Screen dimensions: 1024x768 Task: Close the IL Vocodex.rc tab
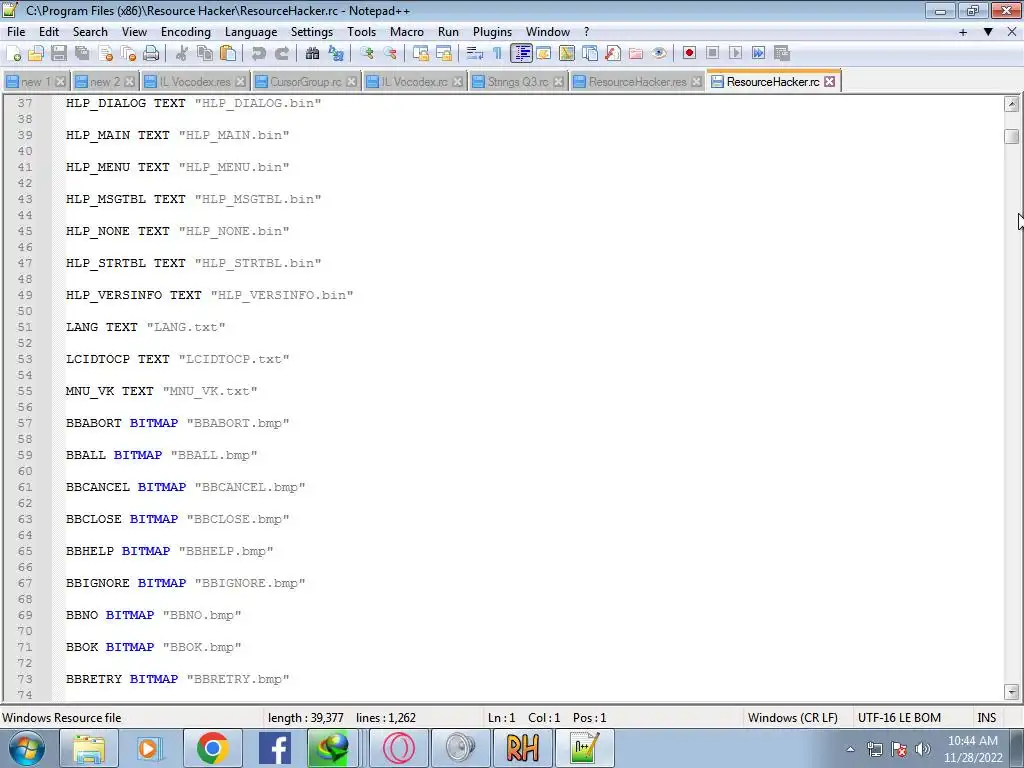[x=457, y=82]
